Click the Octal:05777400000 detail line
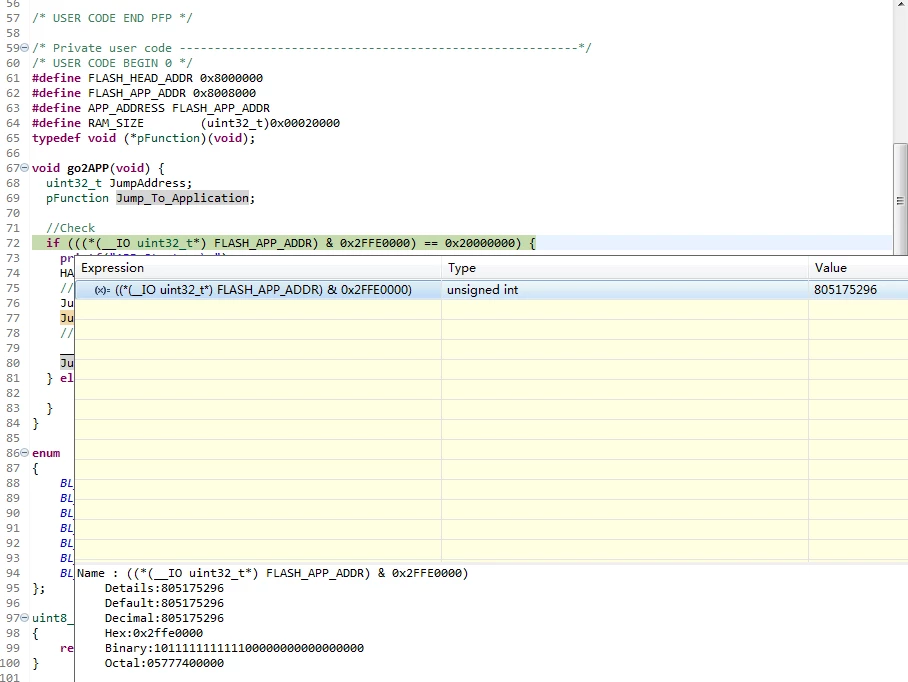This screenshot has width=908, height=682. (x=164, y=663)
